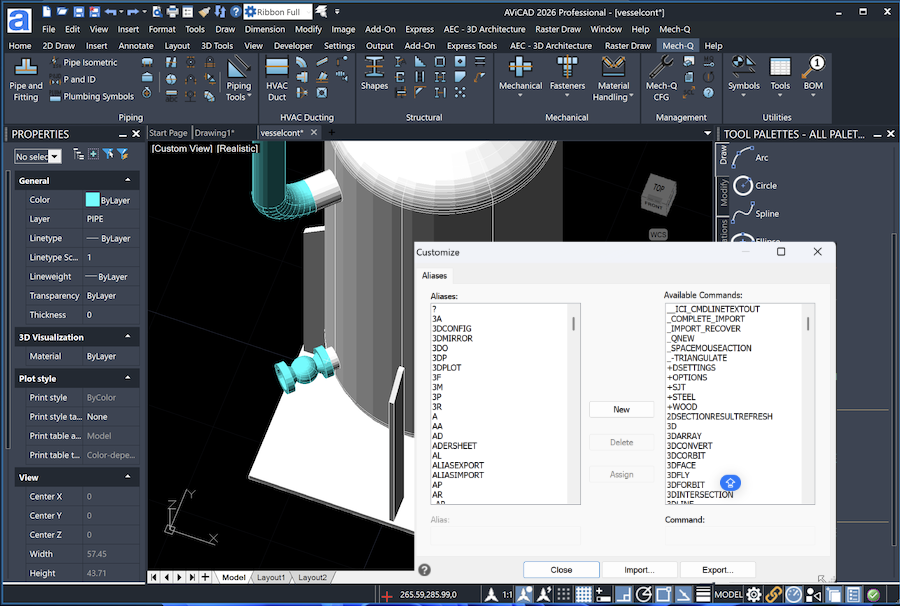
Task: Click the BOM tool in Utilities panel
Action: click(x=812, y=82)
